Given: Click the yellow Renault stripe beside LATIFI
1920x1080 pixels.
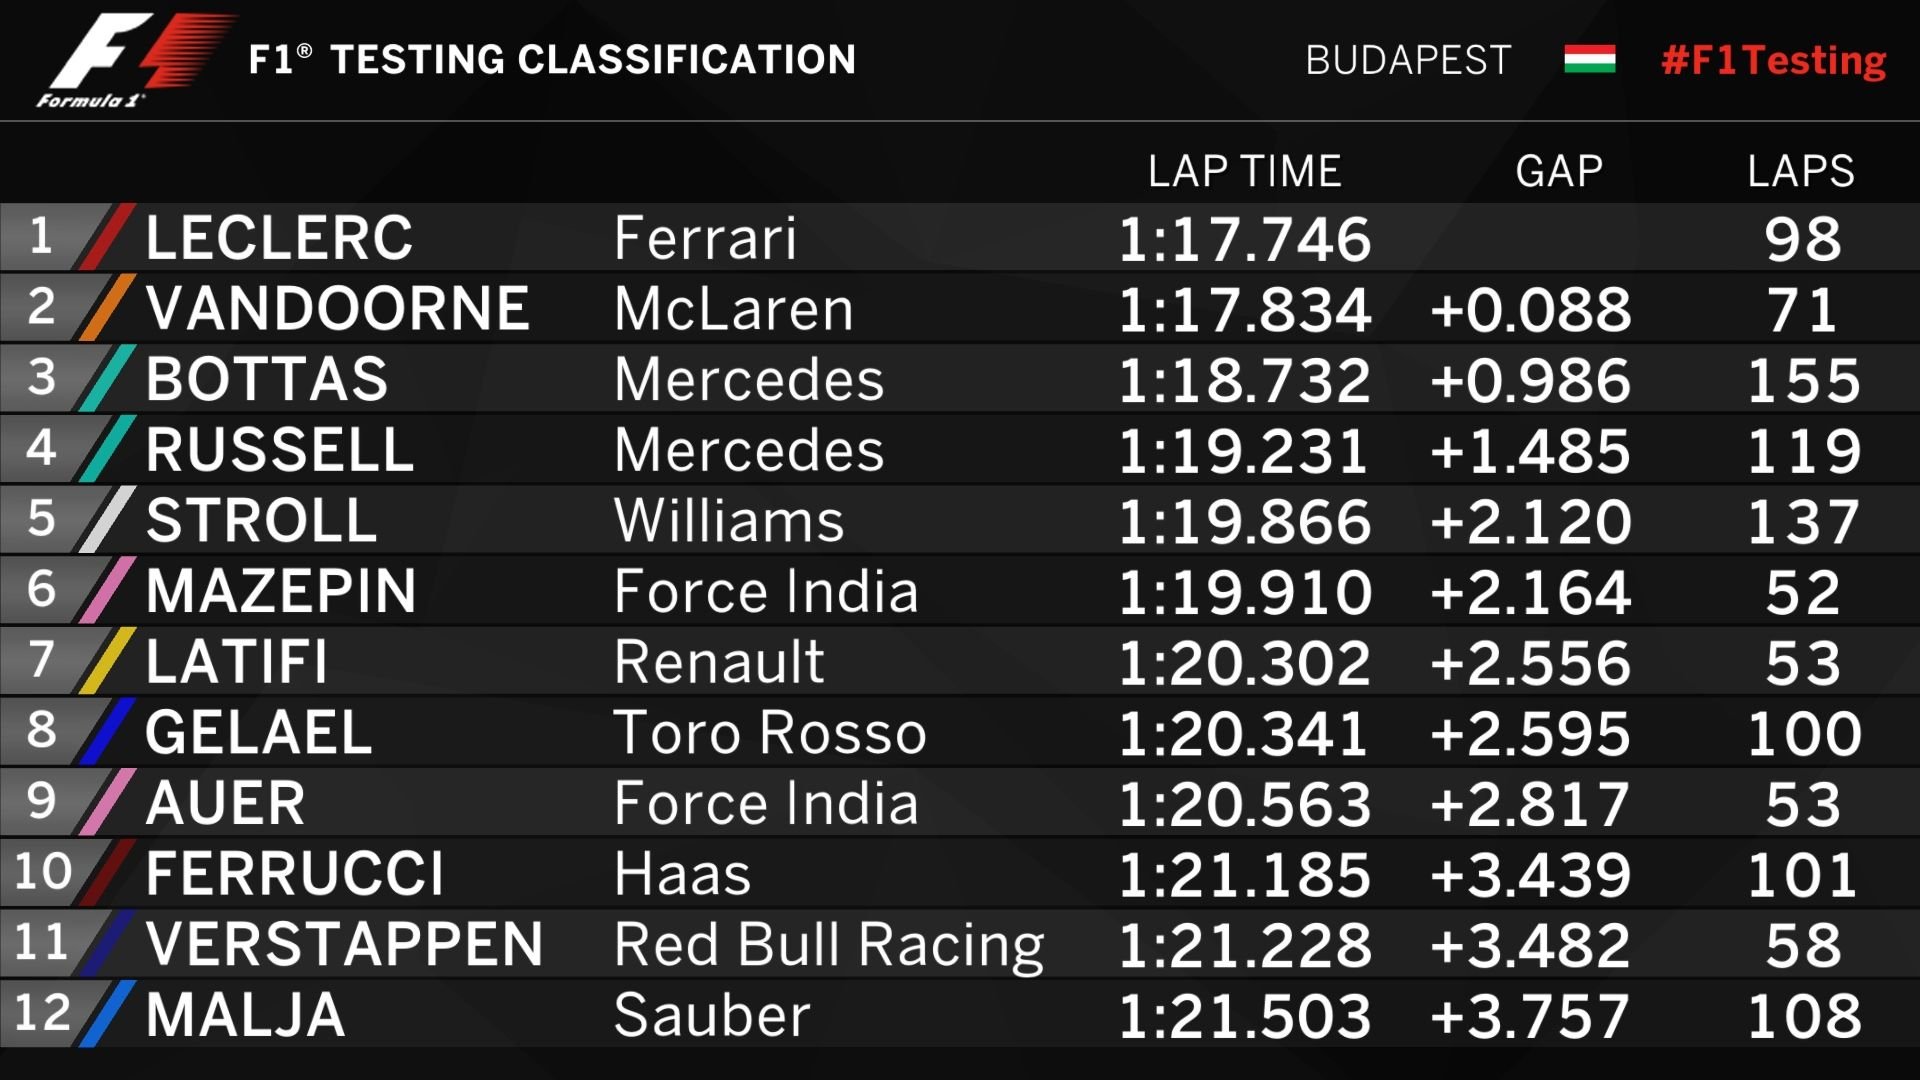Looking at the screenshot, I should point(108,661).
